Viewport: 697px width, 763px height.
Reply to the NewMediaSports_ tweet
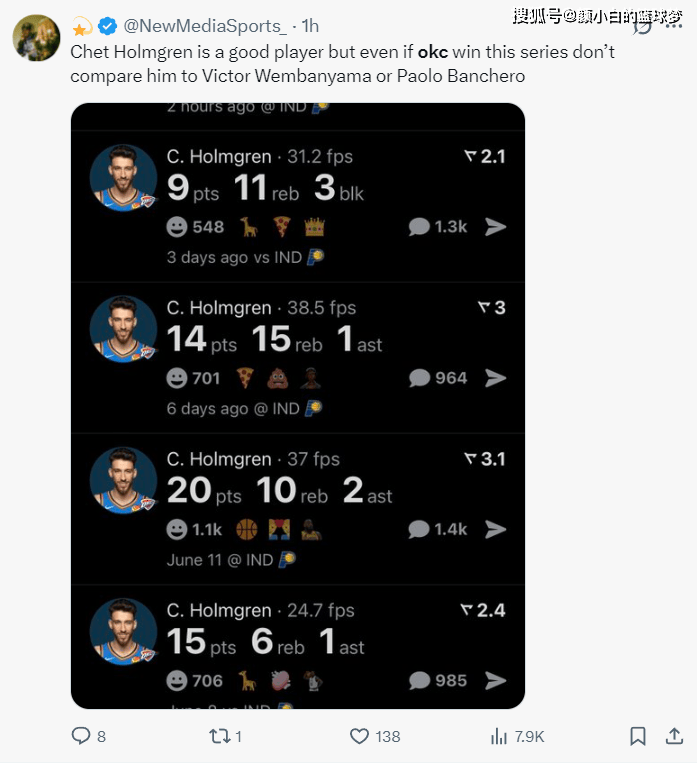[x=81, y=736]
